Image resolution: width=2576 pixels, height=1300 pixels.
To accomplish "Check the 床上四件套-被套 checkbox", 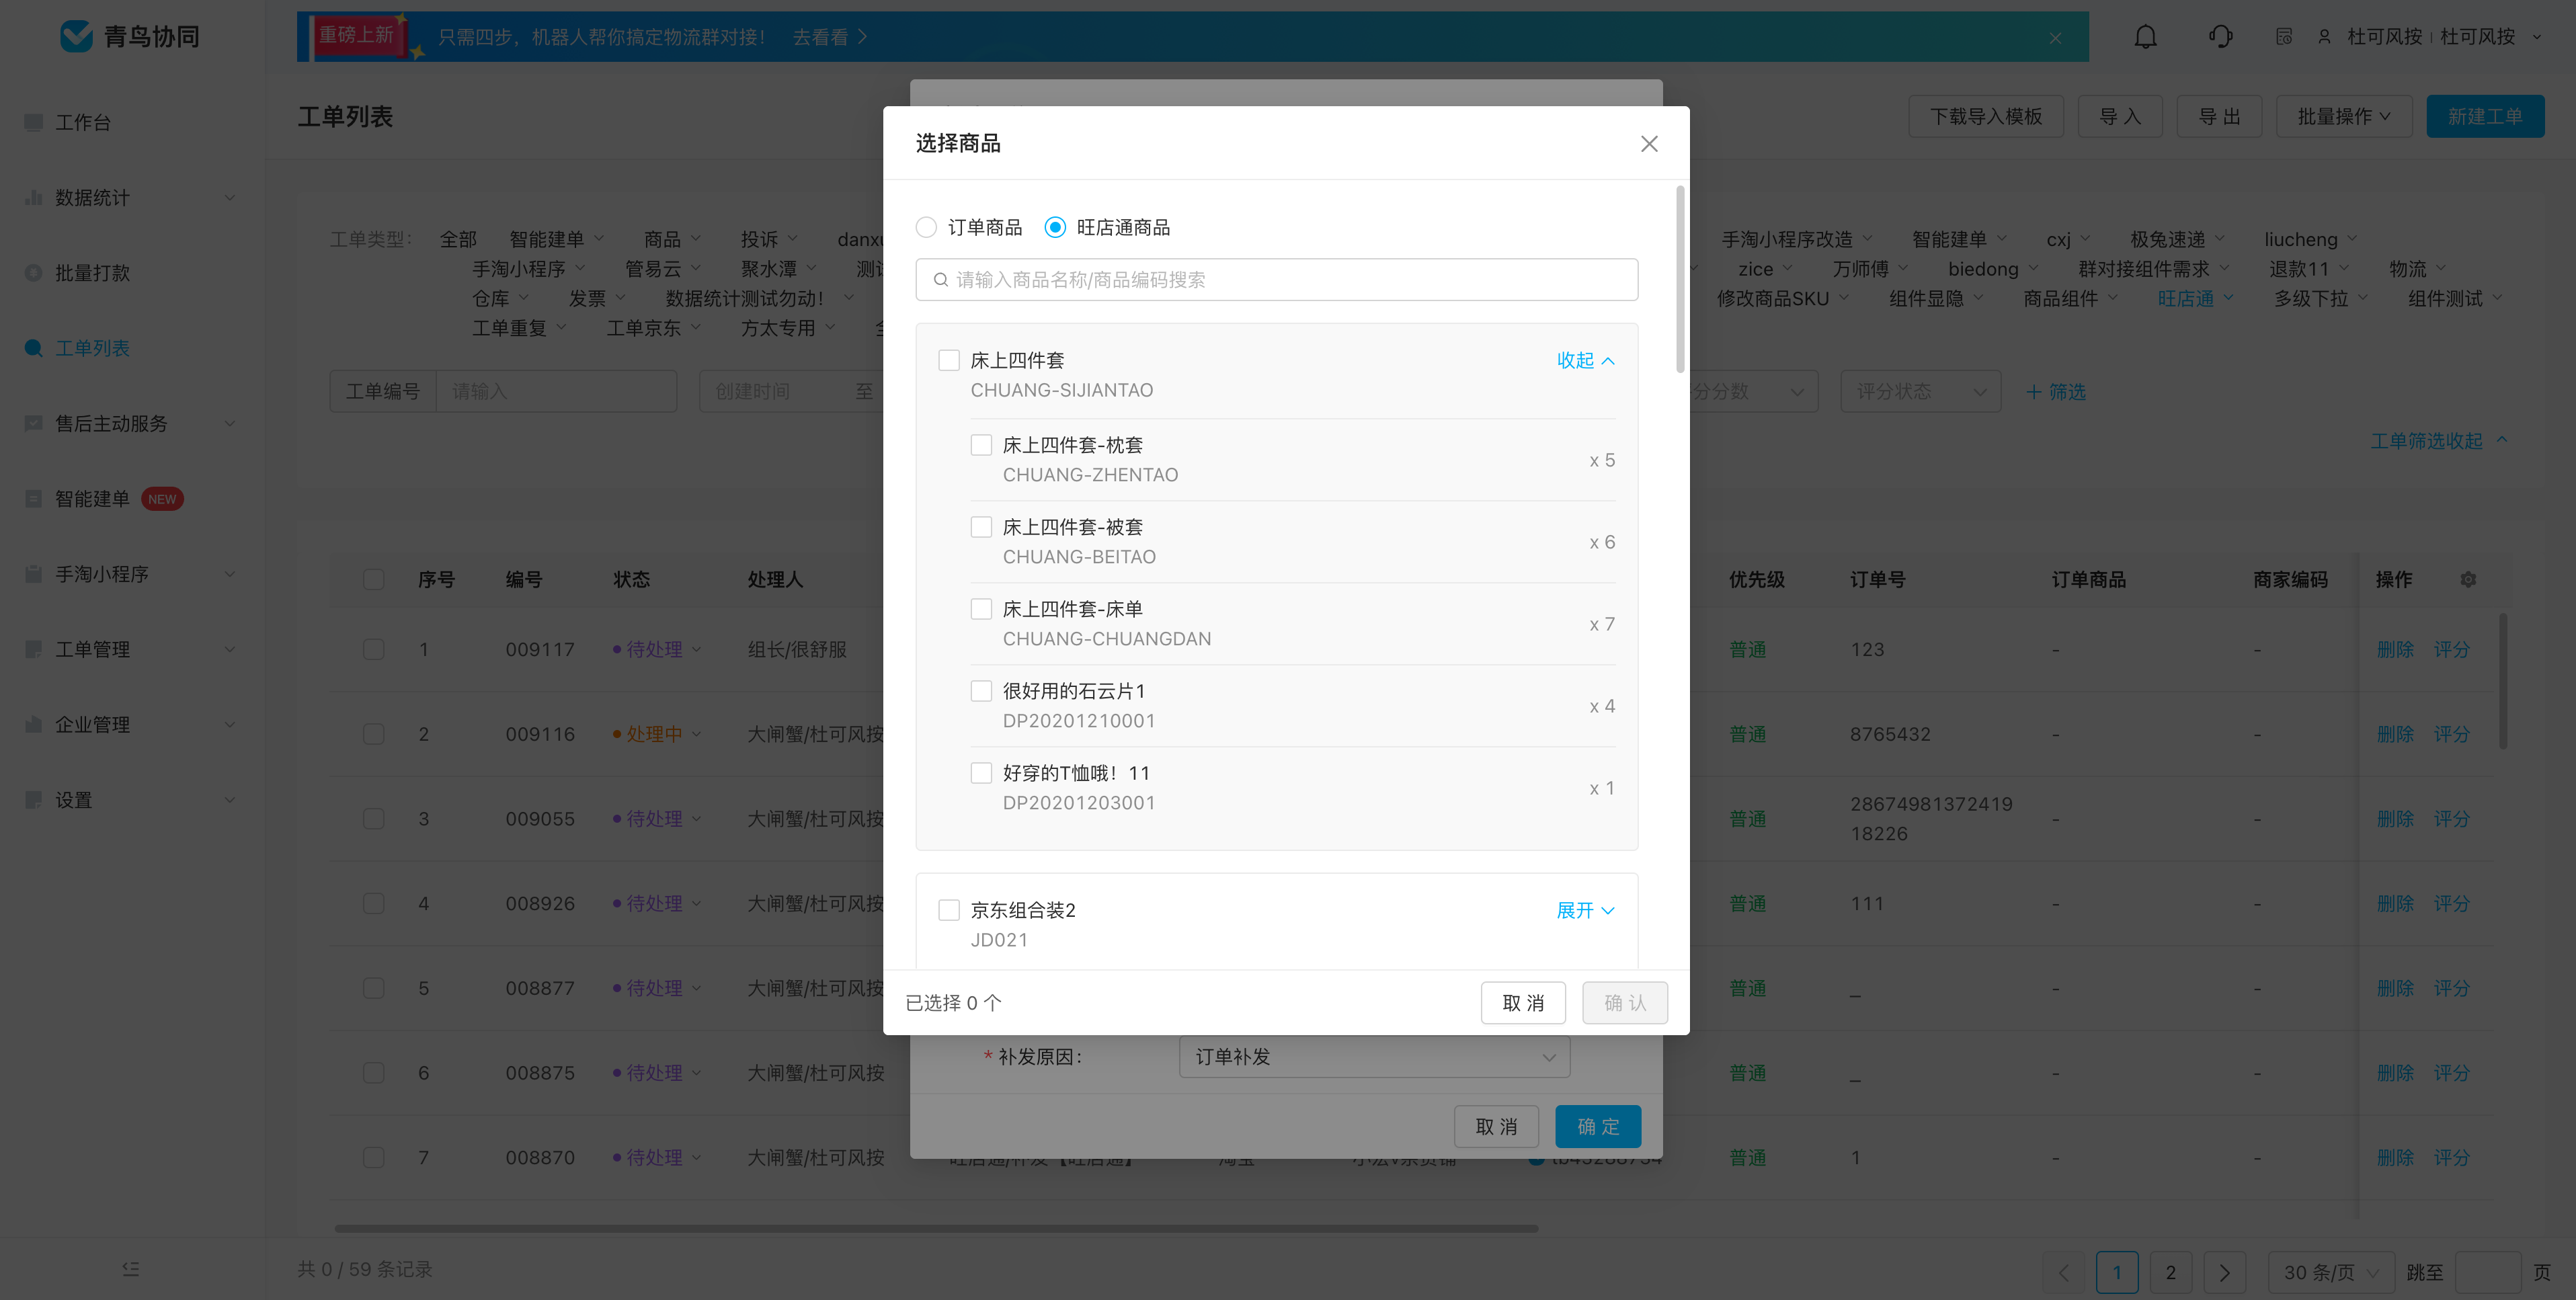I will [x=981, y=527].
